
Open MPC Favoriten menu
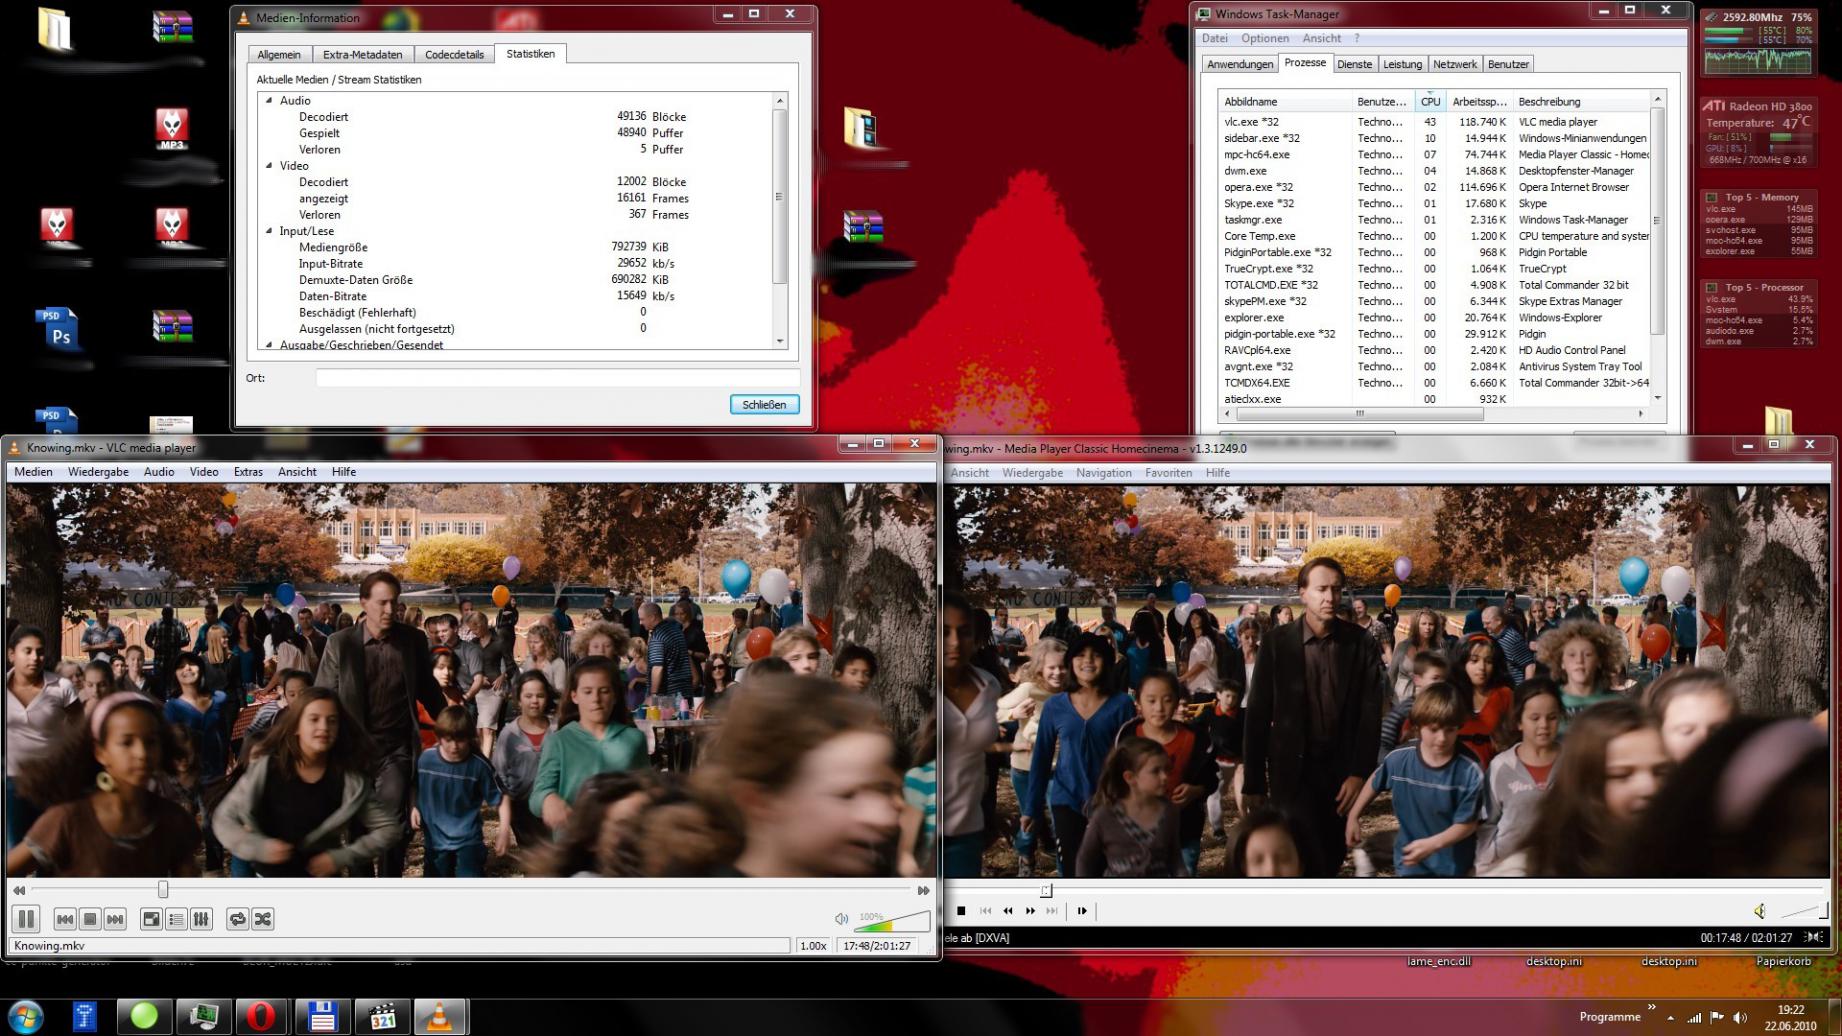1168,473
